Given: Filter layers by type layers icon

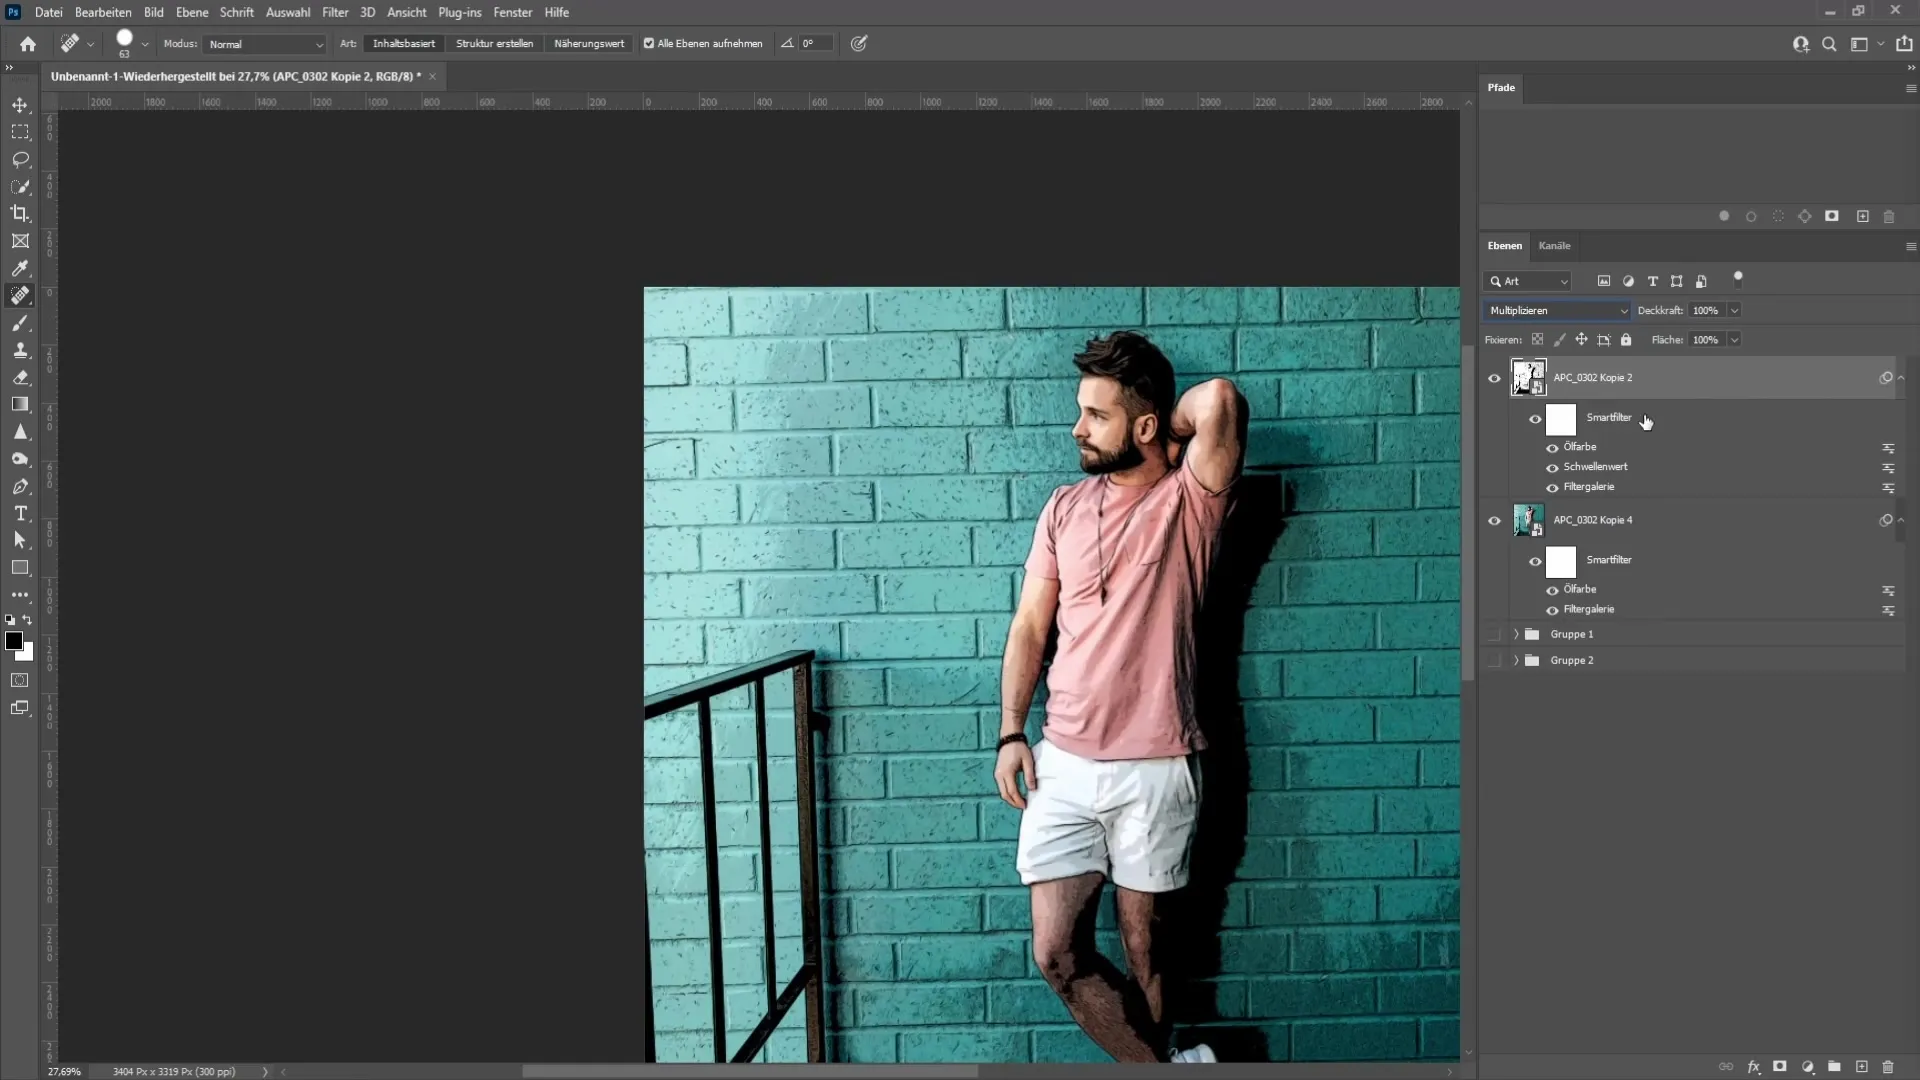Looking at the screenshot, I should pos(1652,281).
